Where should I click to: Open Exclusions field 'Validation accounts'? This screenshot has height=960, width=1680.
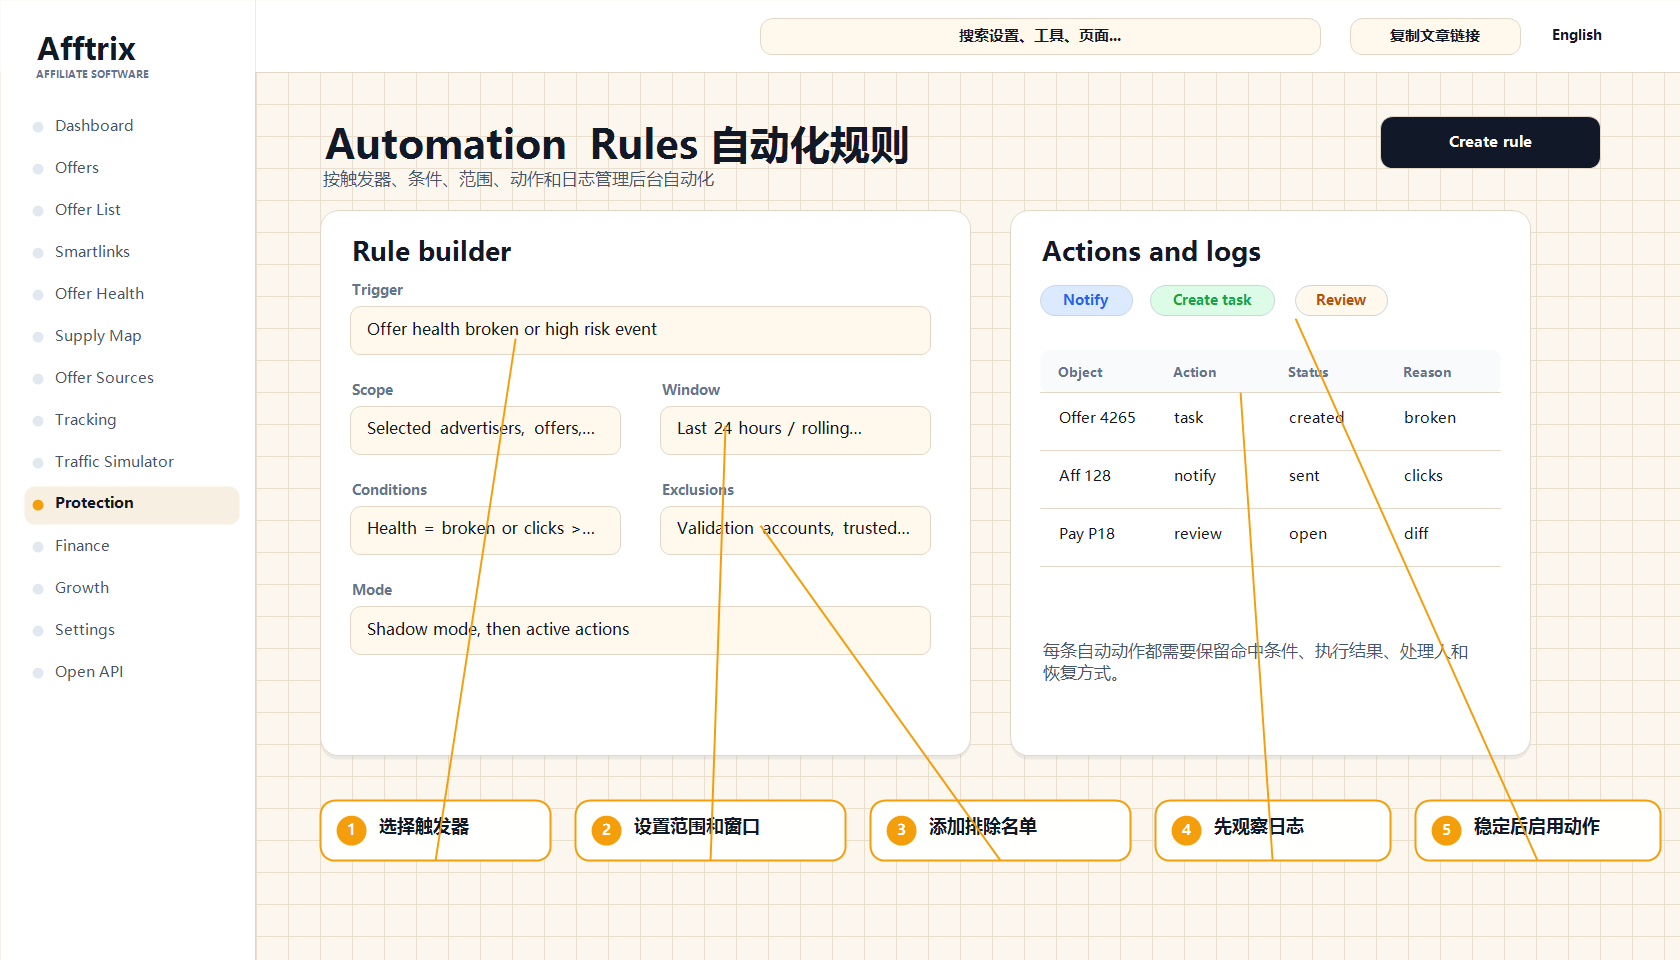coord(795,530)
